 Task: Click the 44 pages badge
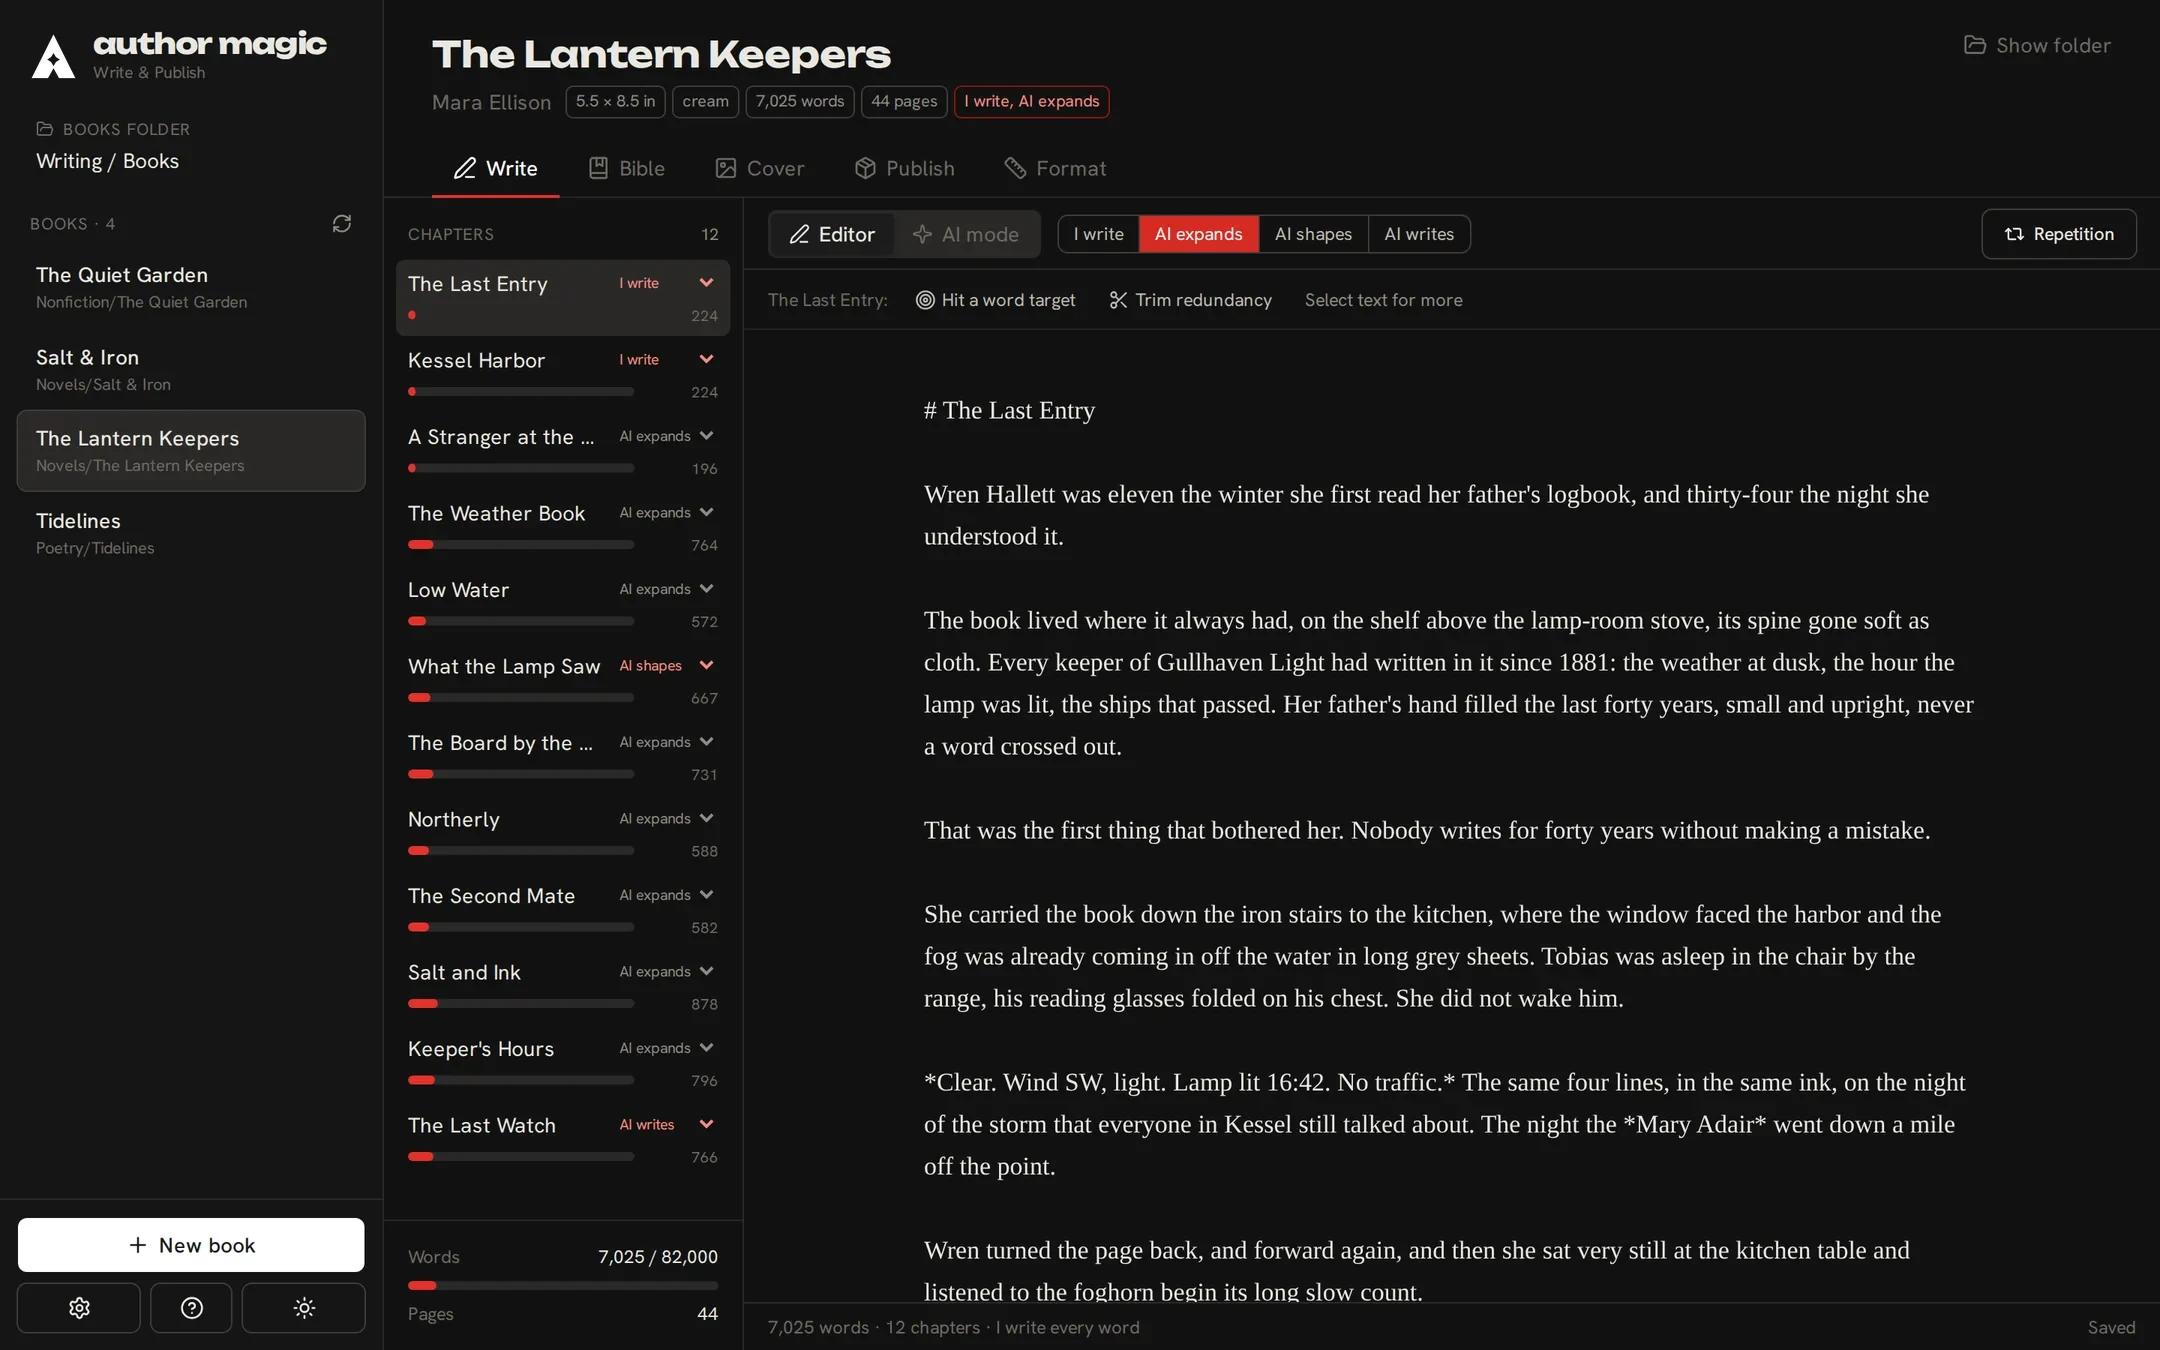[904, 101]
